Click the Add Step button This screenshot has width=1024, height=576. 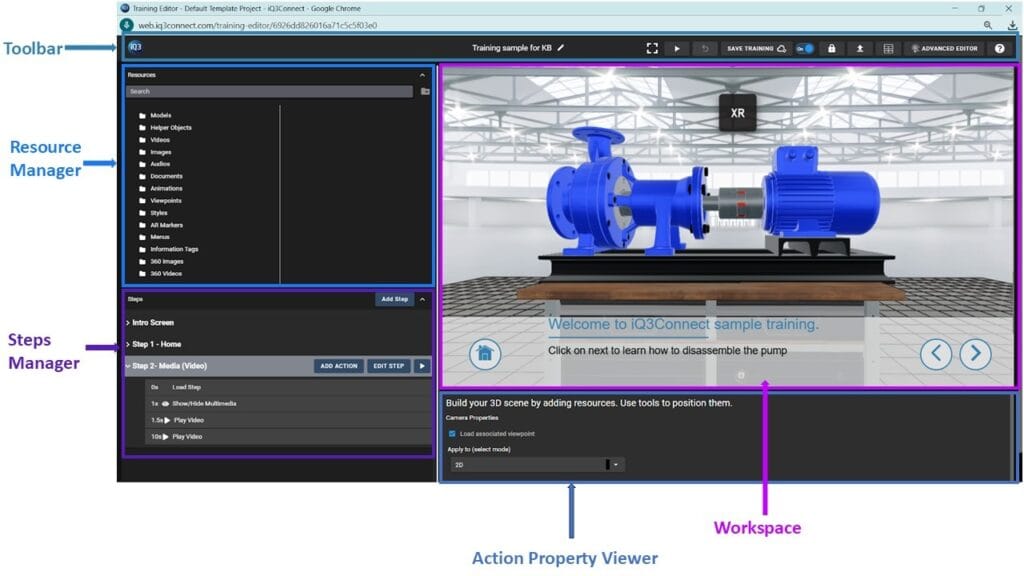(x=394, y=299)
